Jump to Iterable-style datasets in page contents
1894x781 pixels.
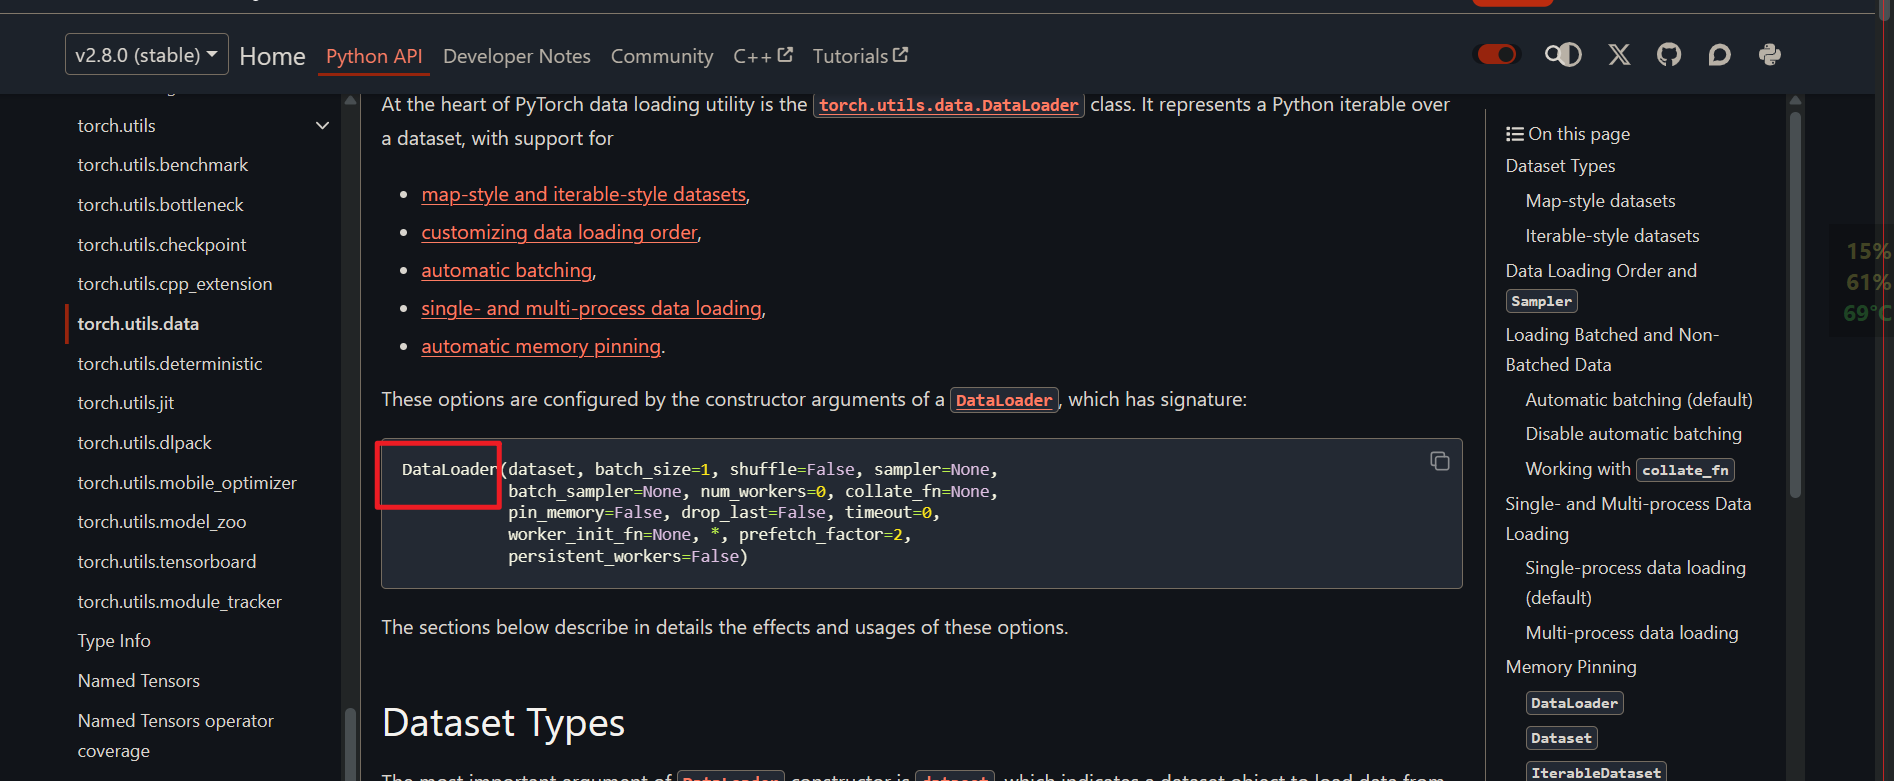[1612, 236]
